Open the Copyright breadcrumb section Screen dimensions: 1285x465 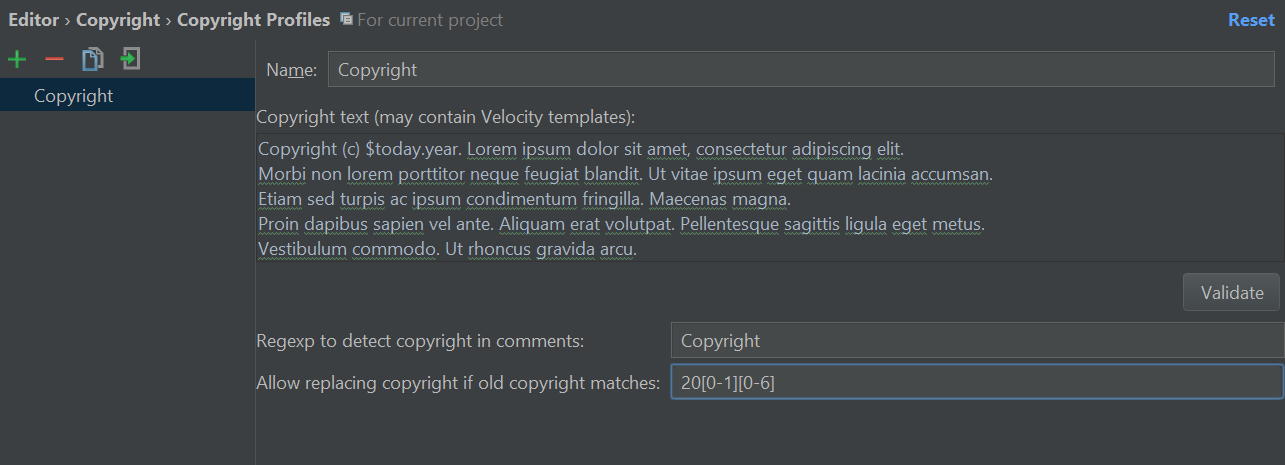tap(118, 20)
